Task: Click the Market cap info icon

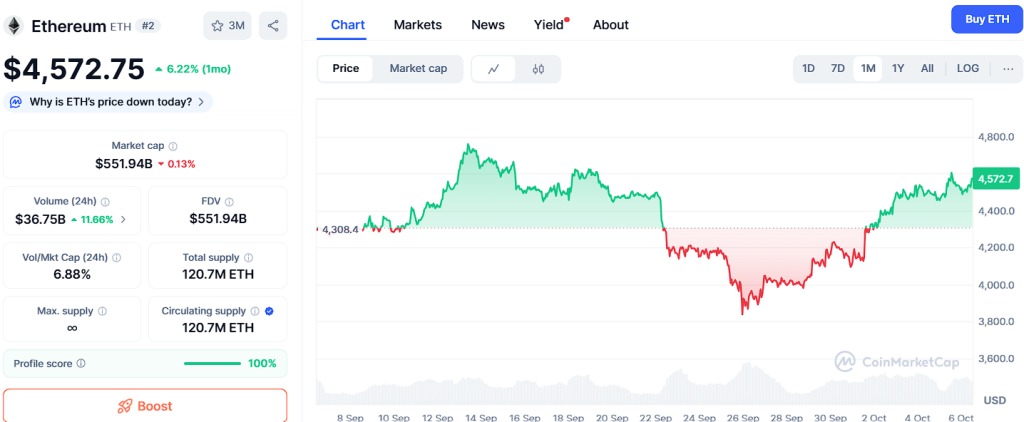Action: [173, 146]
